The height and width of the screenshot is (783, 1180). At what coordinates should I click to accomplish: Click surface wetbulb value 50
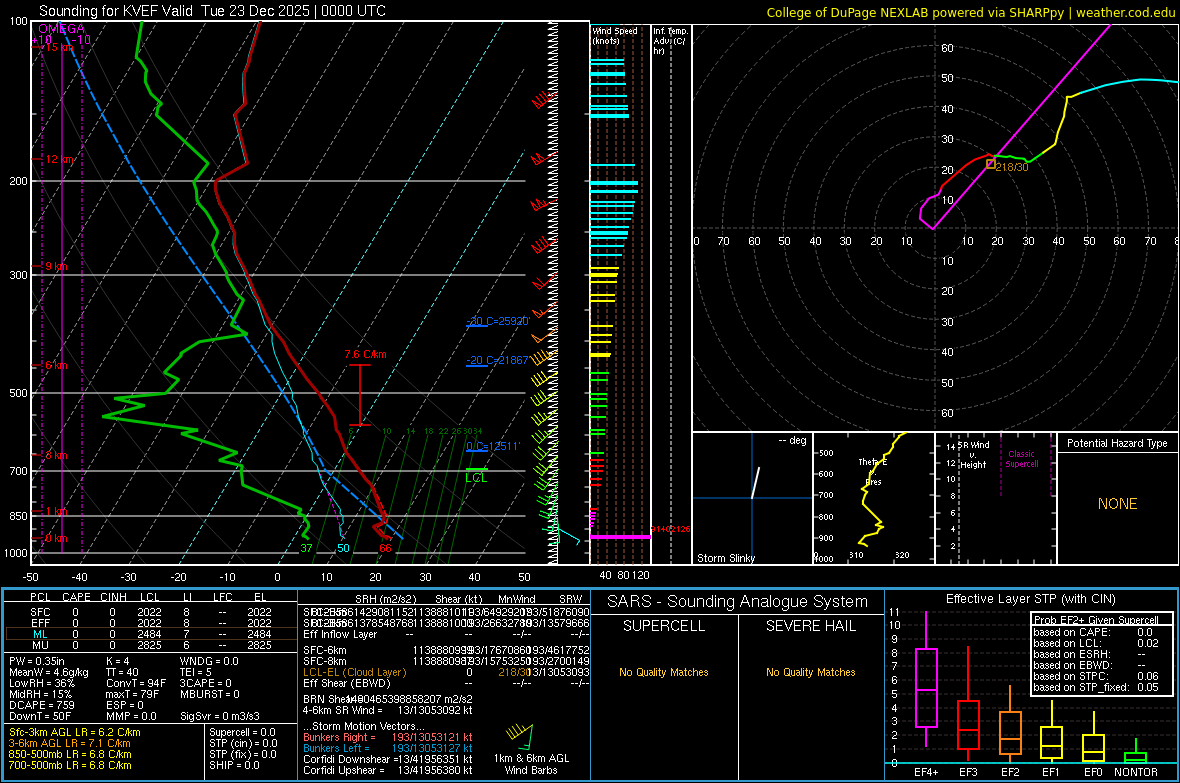point(343,548)
